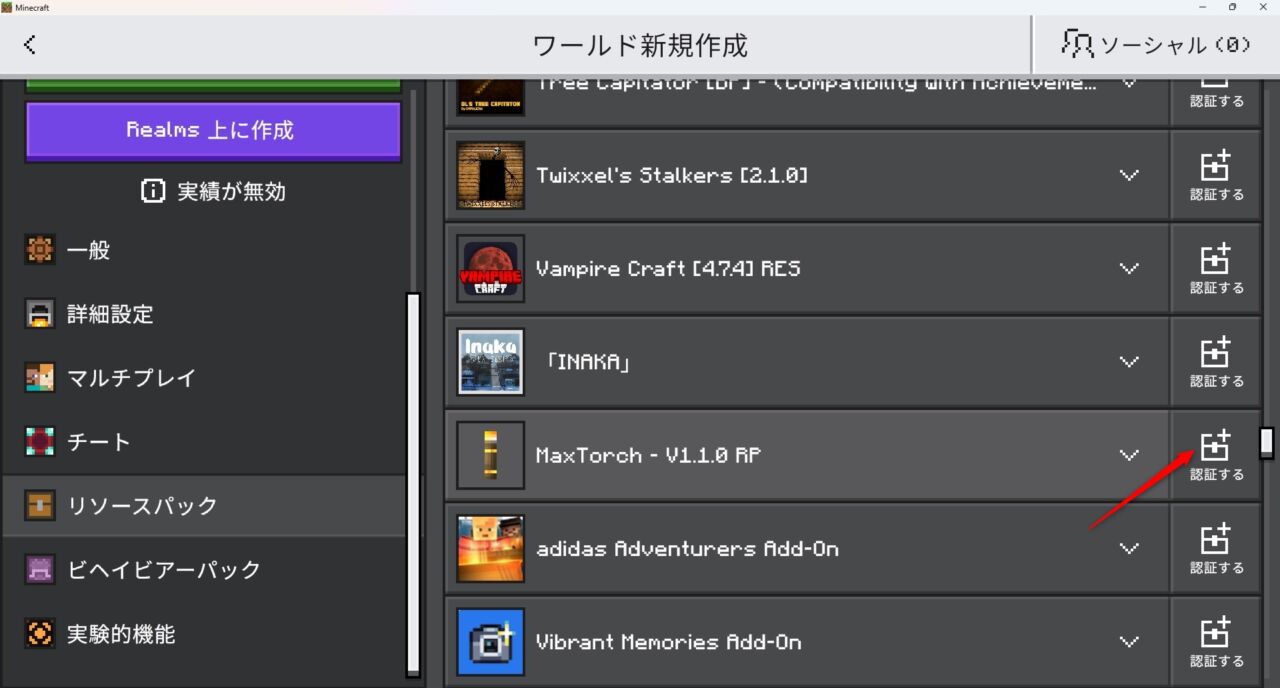Select the リソースパック tab
The image size is (1280, 688).
click(204, 506)
